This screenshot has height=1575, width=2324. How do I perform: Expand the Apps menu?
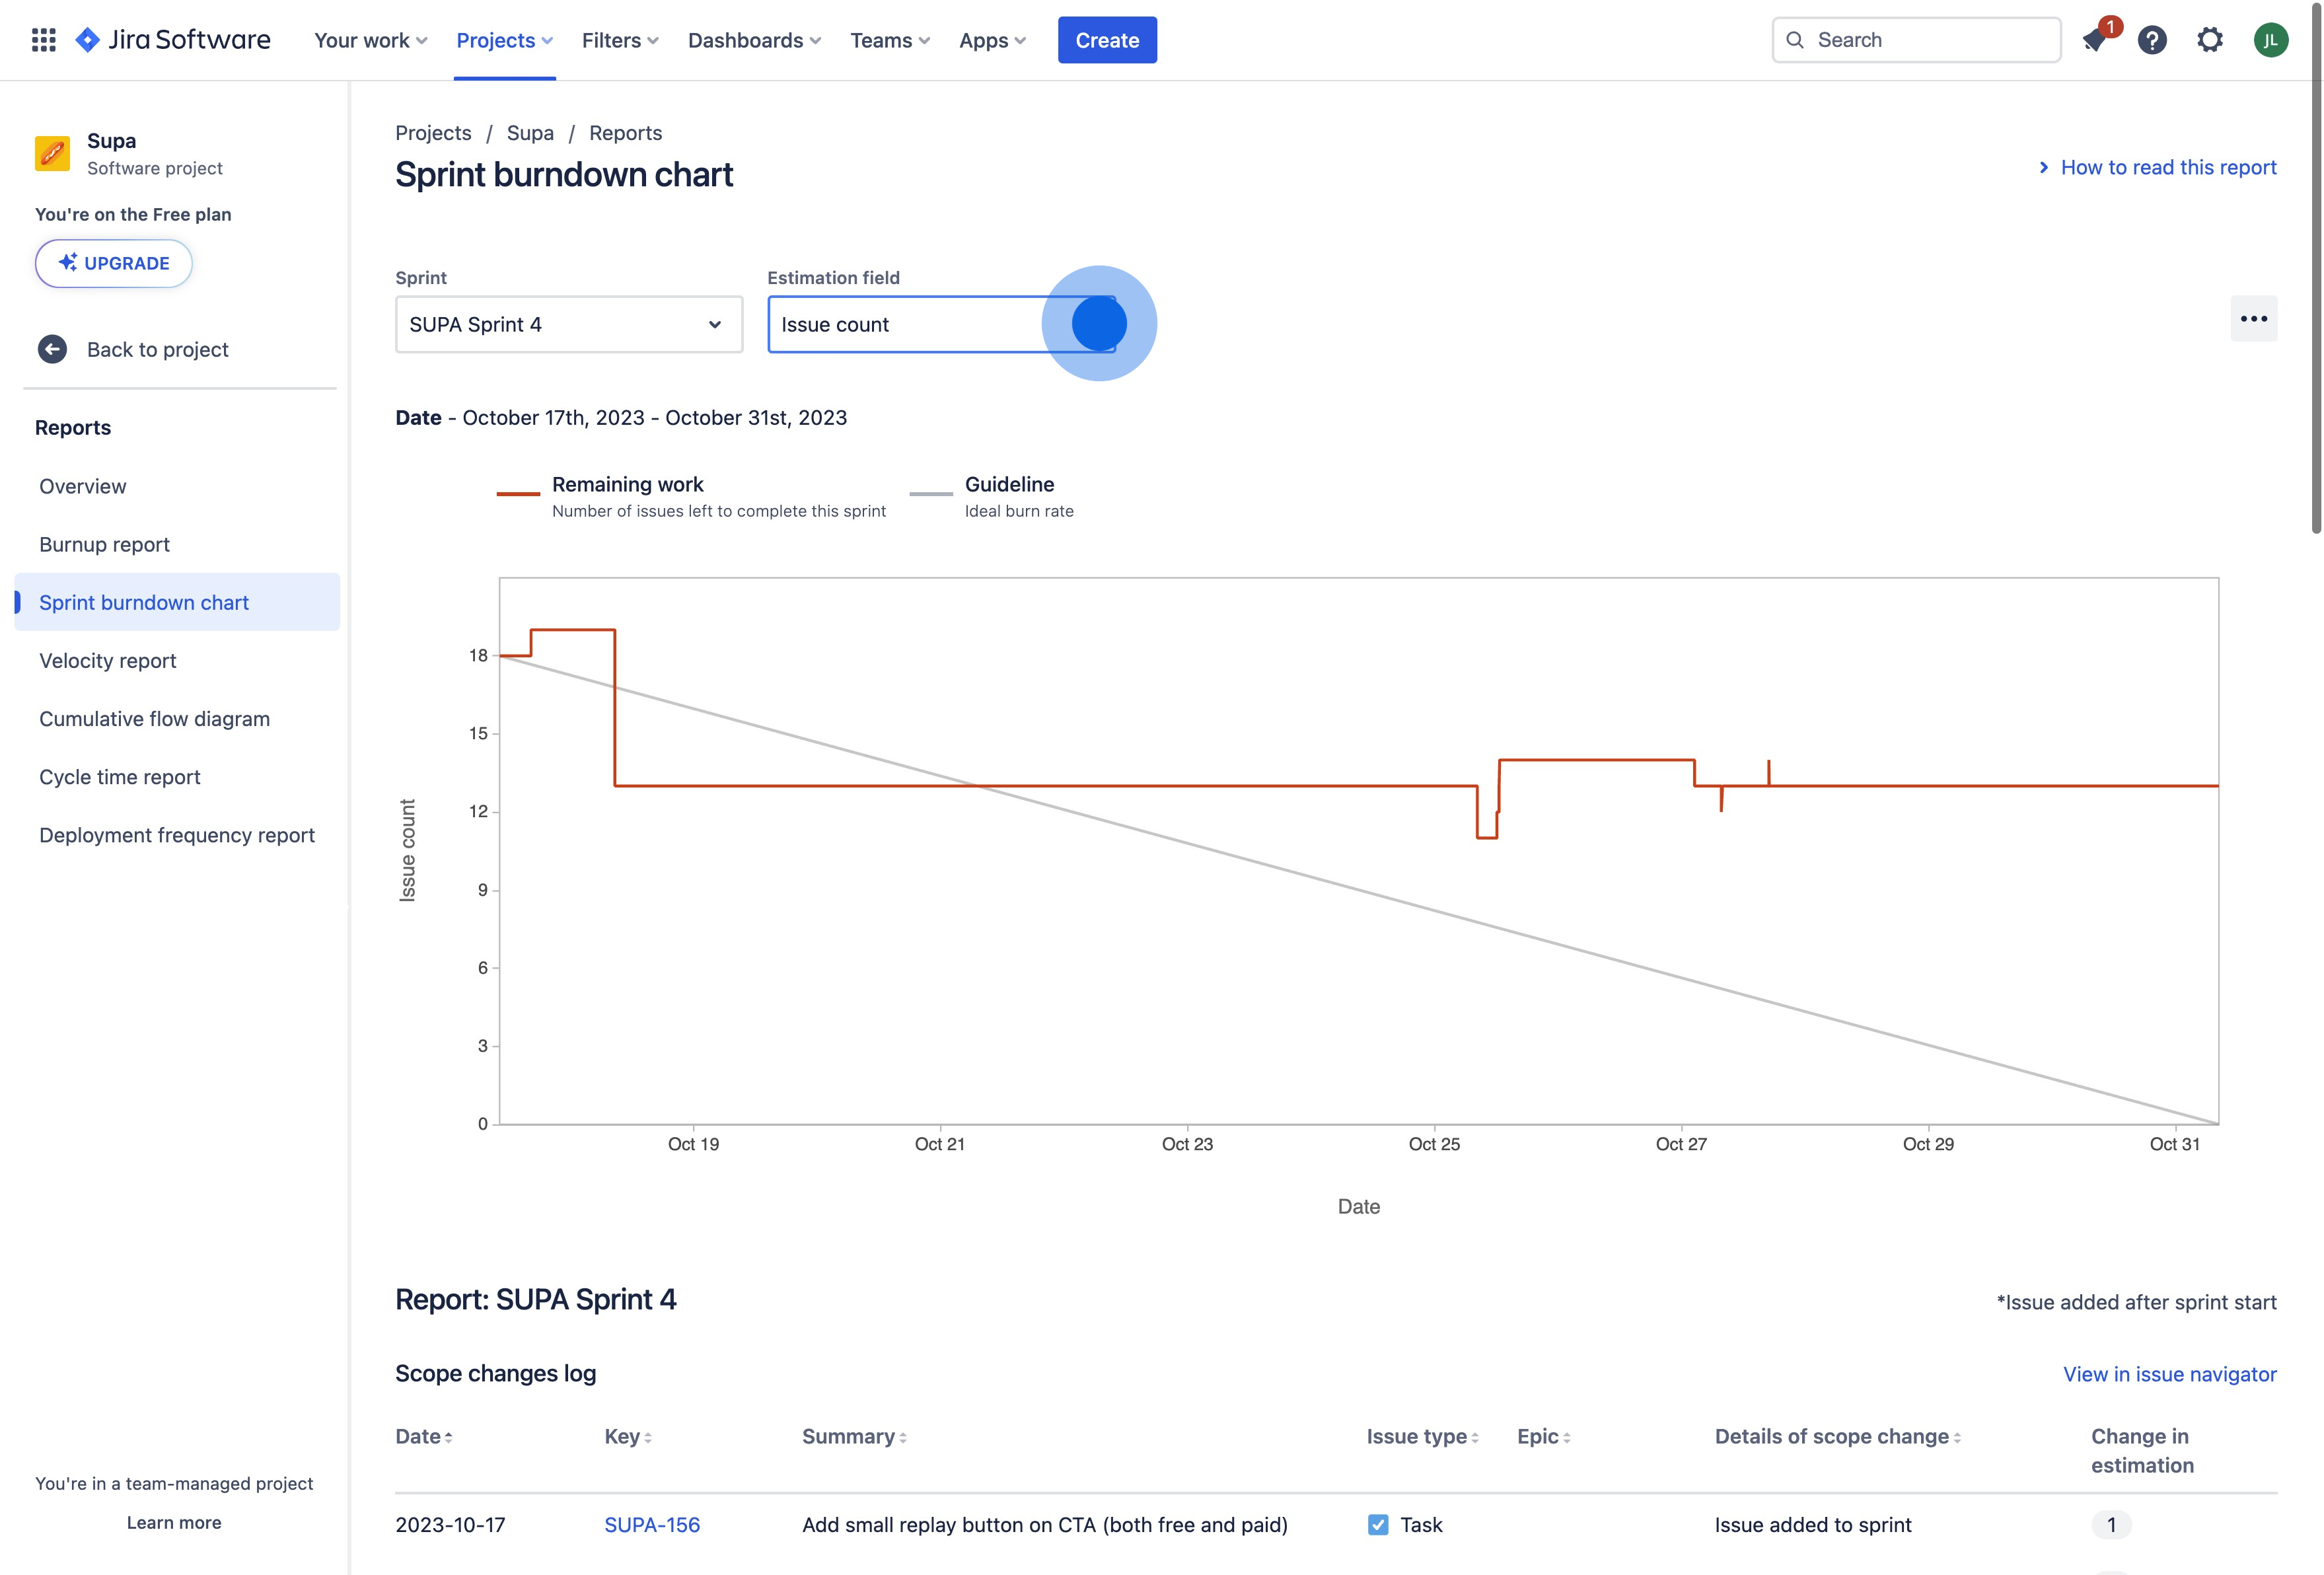[x=993, y=40]
